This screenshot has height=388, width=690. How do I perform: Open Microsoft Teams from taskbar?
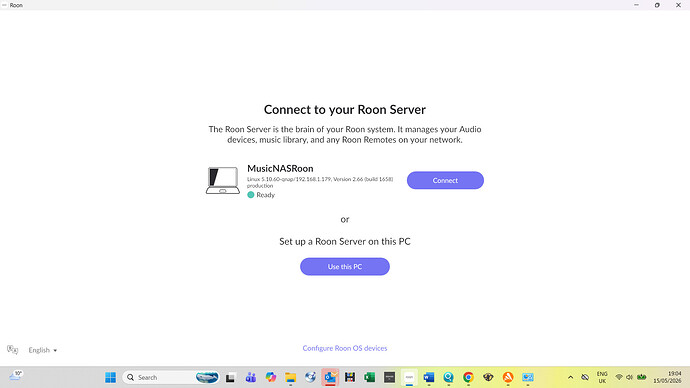click(x=251, y=377)
